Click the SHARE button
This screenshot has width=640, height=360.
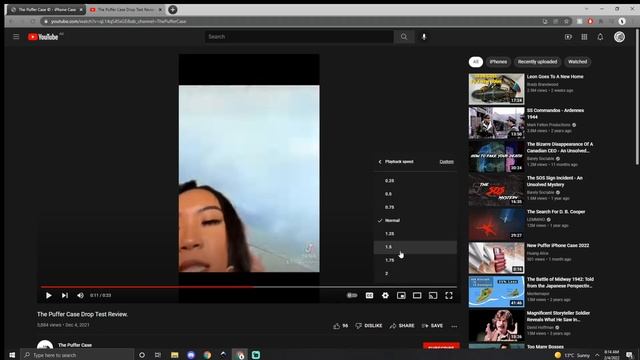(x=402, y=326)
